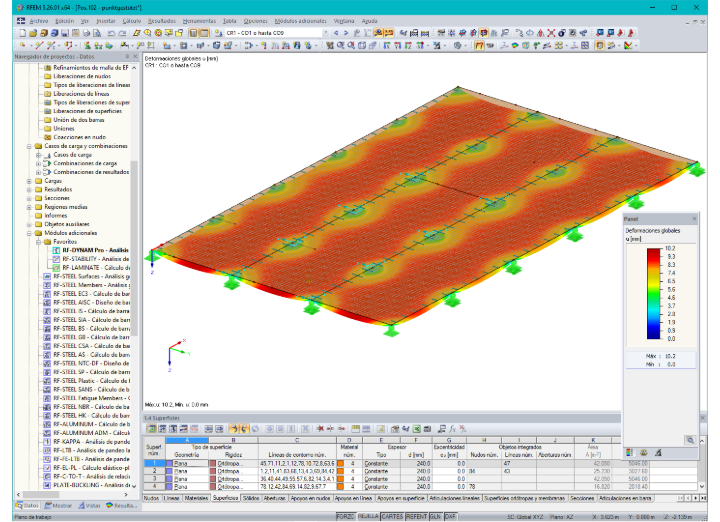Image resolution: width=720 pixels, height=522 pixels.
Task: Select row header of surface 2
Action: pyautogui.click(x=154, y=471)
